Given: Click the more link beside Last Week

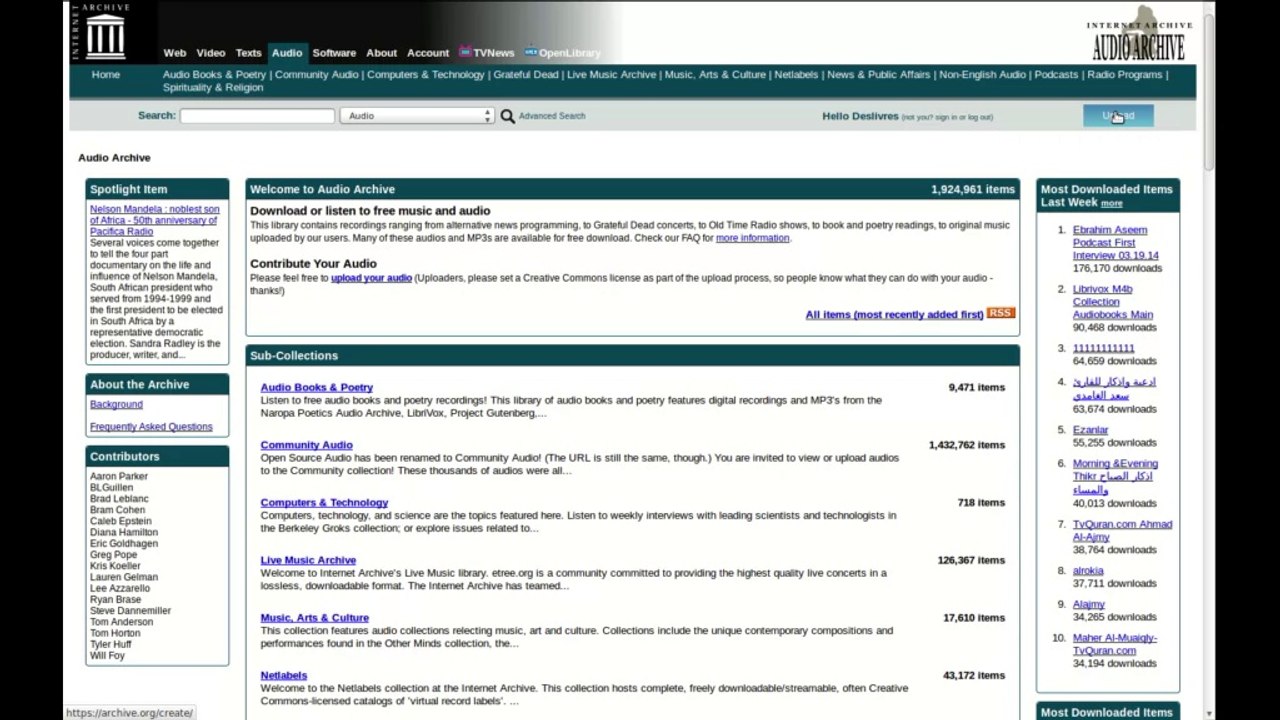Looking at the screenshot, I should tap(1112, 203).
